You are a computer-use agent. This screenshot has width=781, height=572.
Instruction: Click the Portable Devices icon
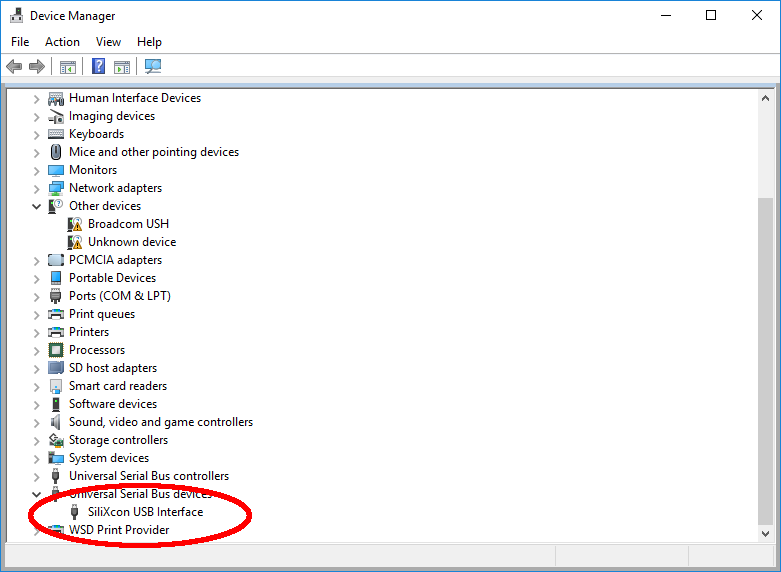point(56,278)
